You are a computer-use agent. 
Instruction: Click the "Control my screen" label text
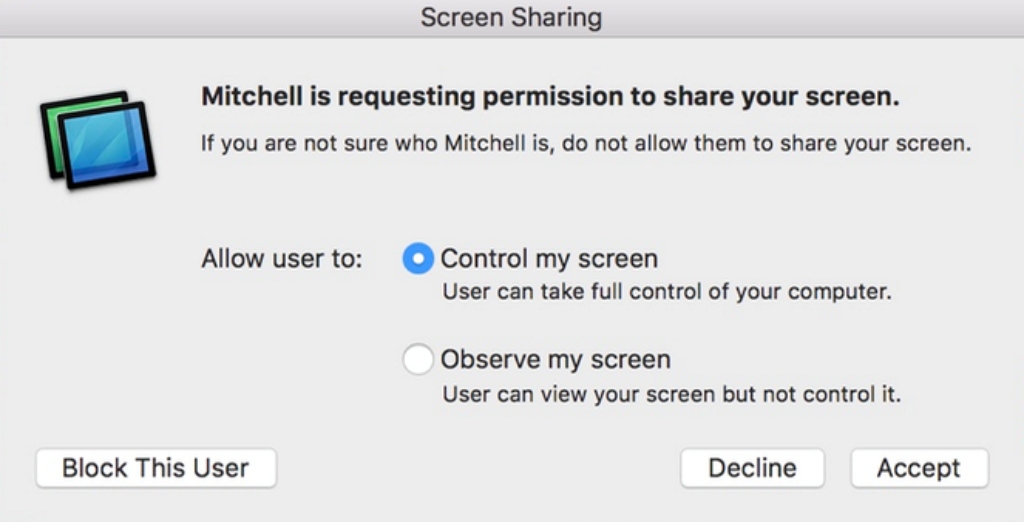point(549,259)
